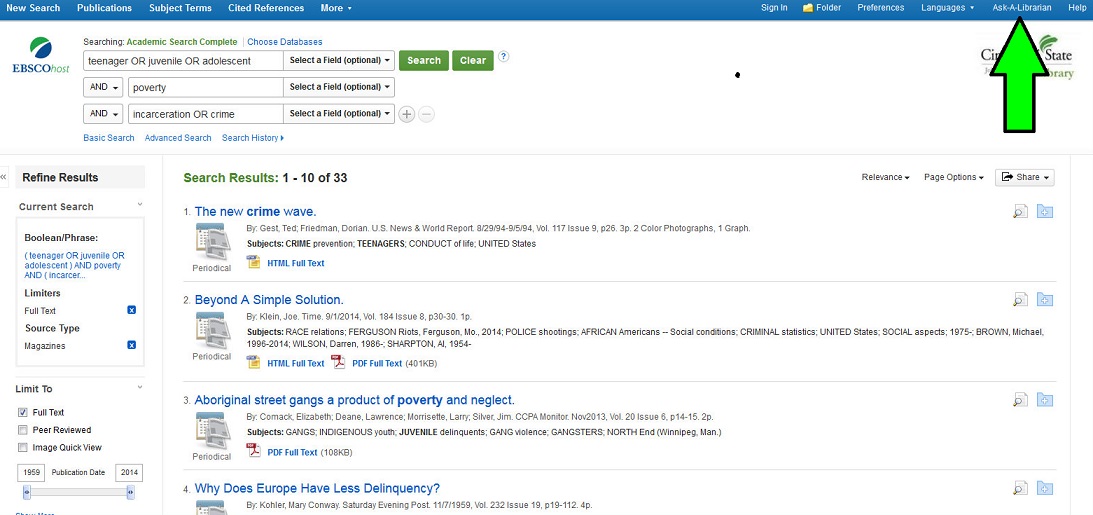Click the Boolean/Phrase query link in sidebar
The image size is (1093, 515).
click(75, 266)
